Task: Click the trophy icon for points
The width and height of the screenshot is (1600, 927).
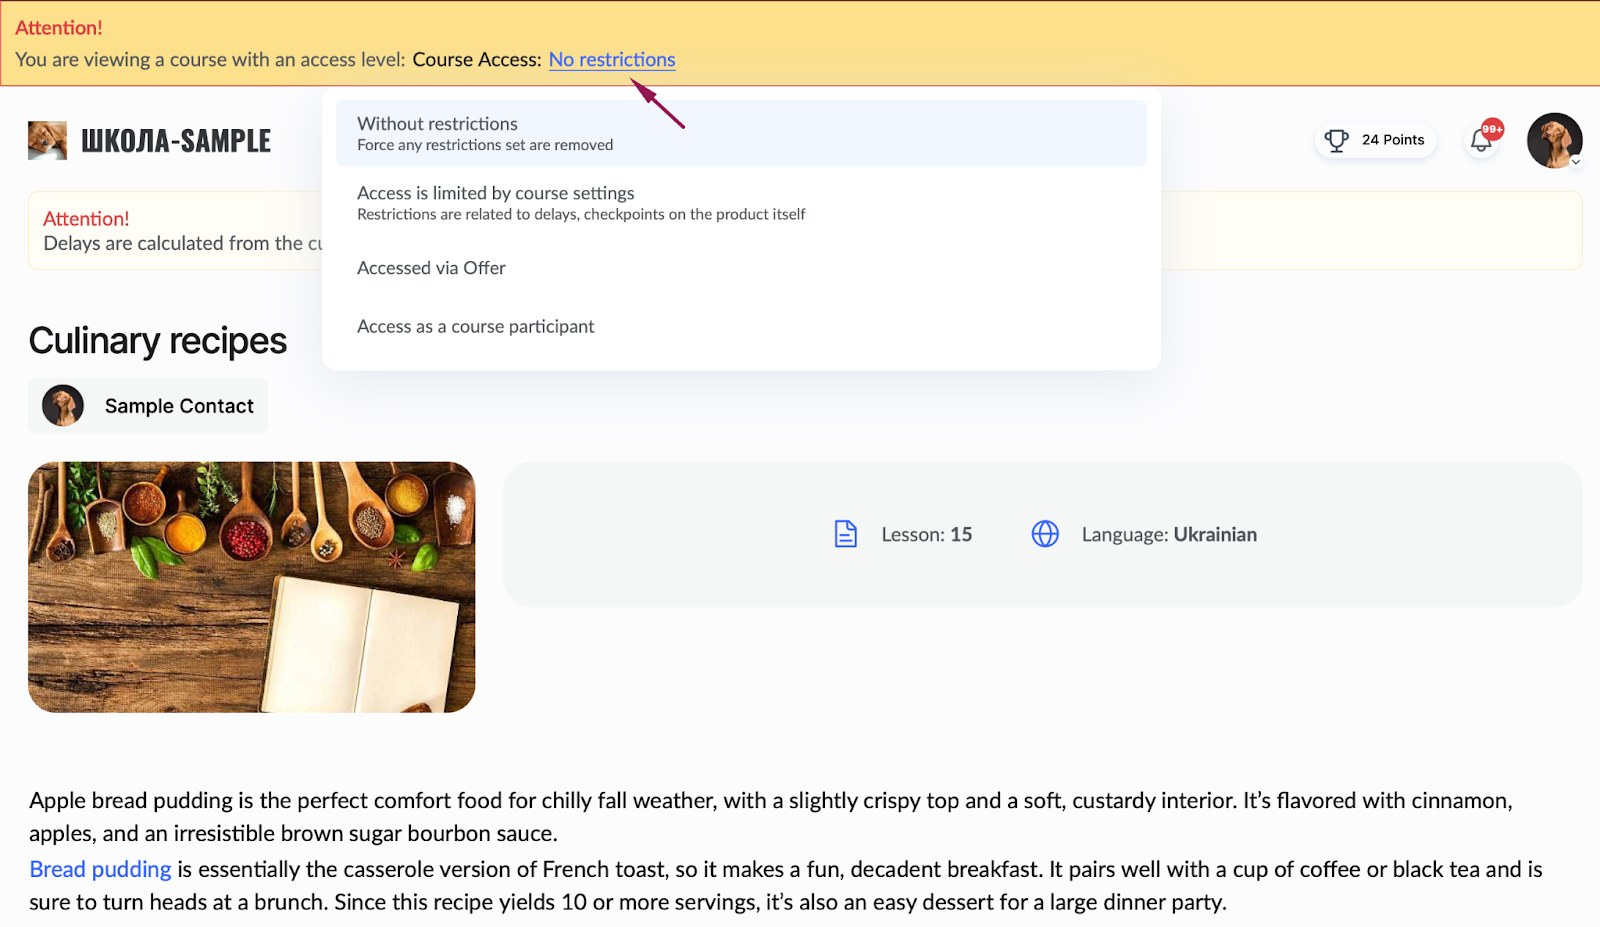Action: [x=1337, y=140]
